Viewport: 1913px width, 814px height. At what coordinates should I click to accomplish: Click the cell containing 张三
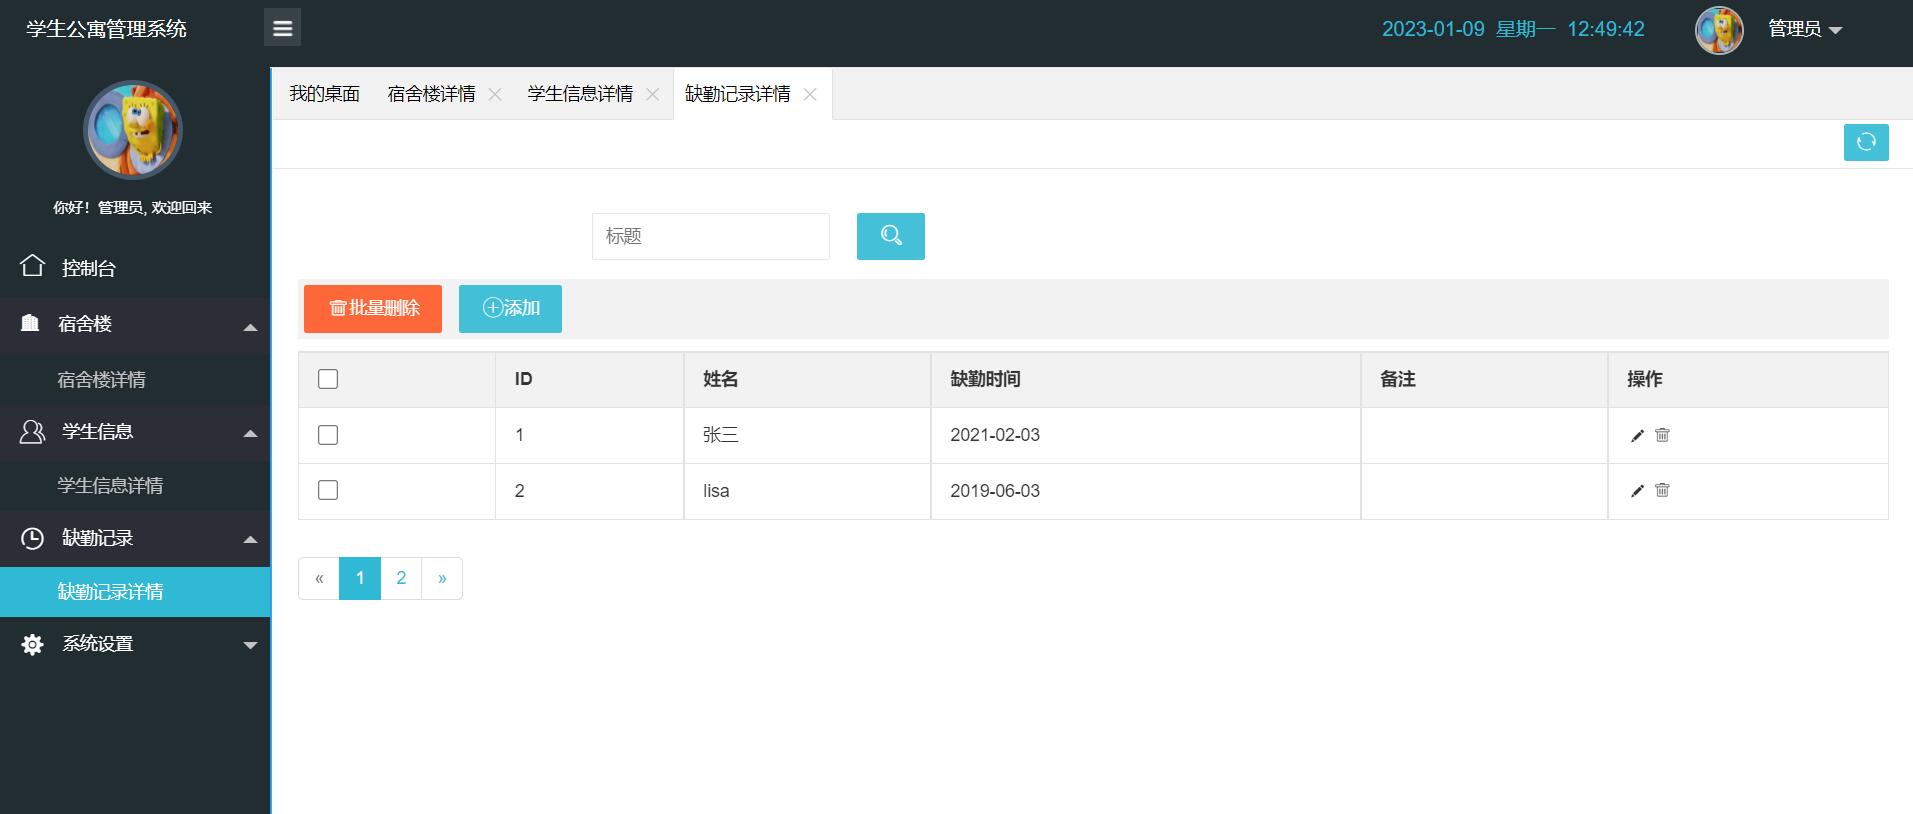[807, 435]
